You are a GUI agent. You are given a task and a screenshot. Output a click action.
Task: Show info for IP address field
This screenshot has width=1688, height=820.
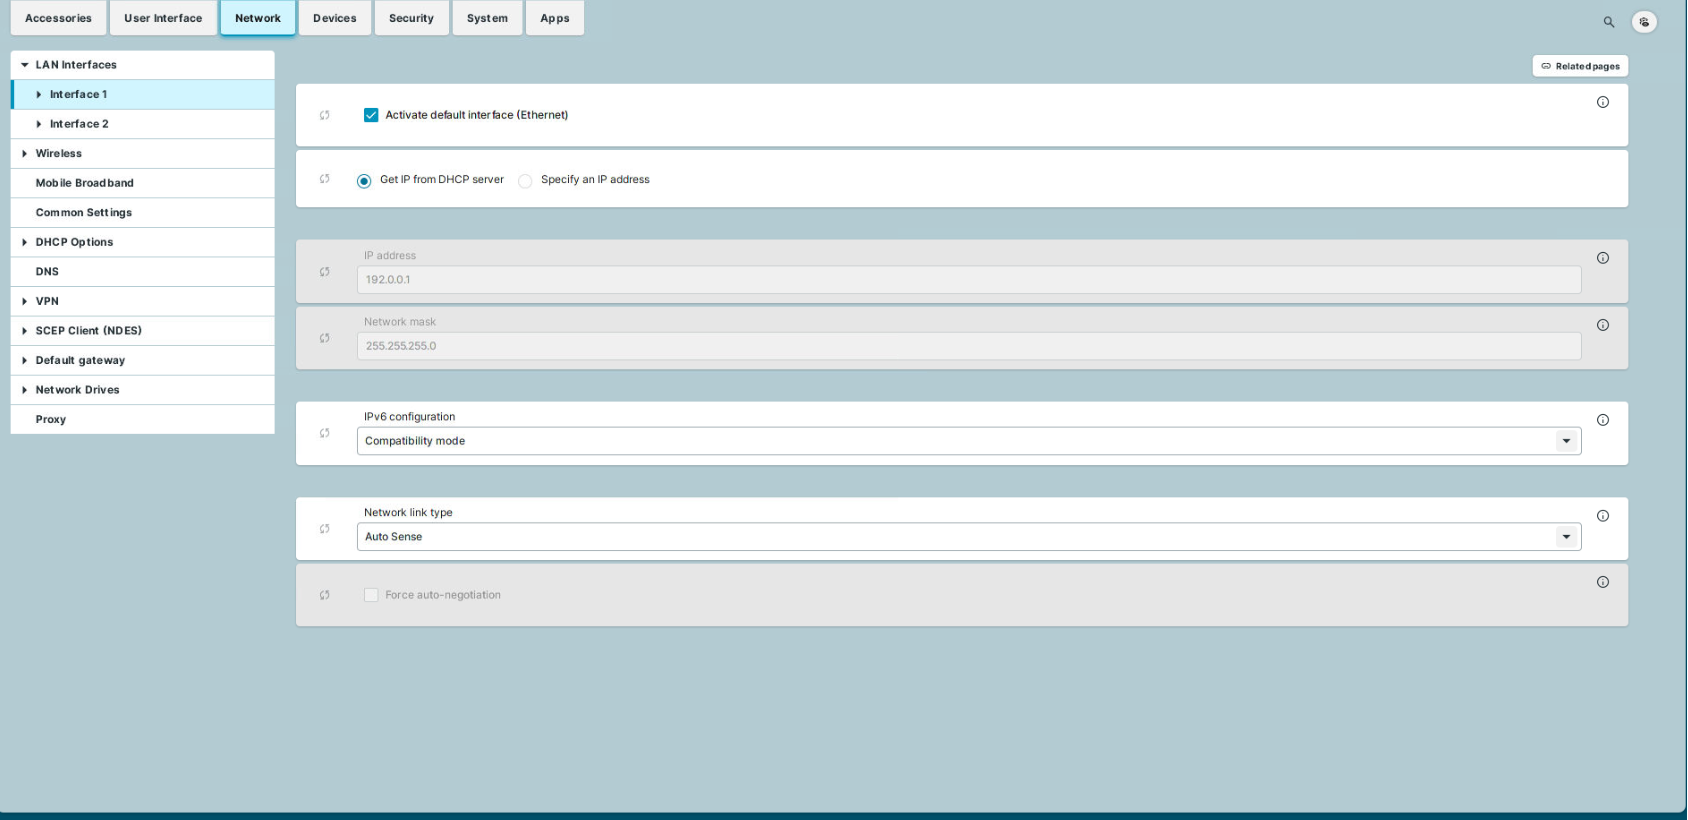[1603, 258]
